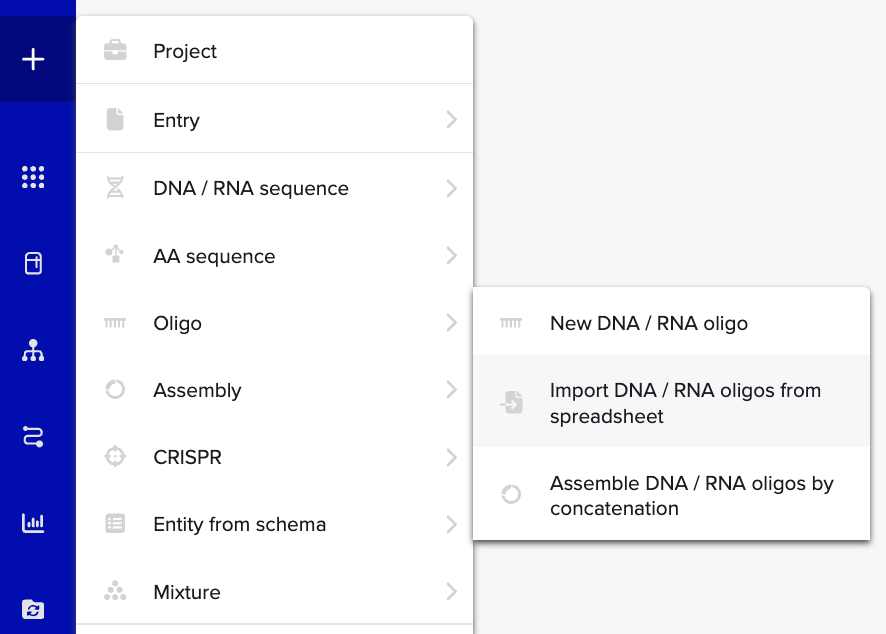886x634 pixels.
Task: Click the DNA helix icon in menu
Action: [x=115, y=188]
